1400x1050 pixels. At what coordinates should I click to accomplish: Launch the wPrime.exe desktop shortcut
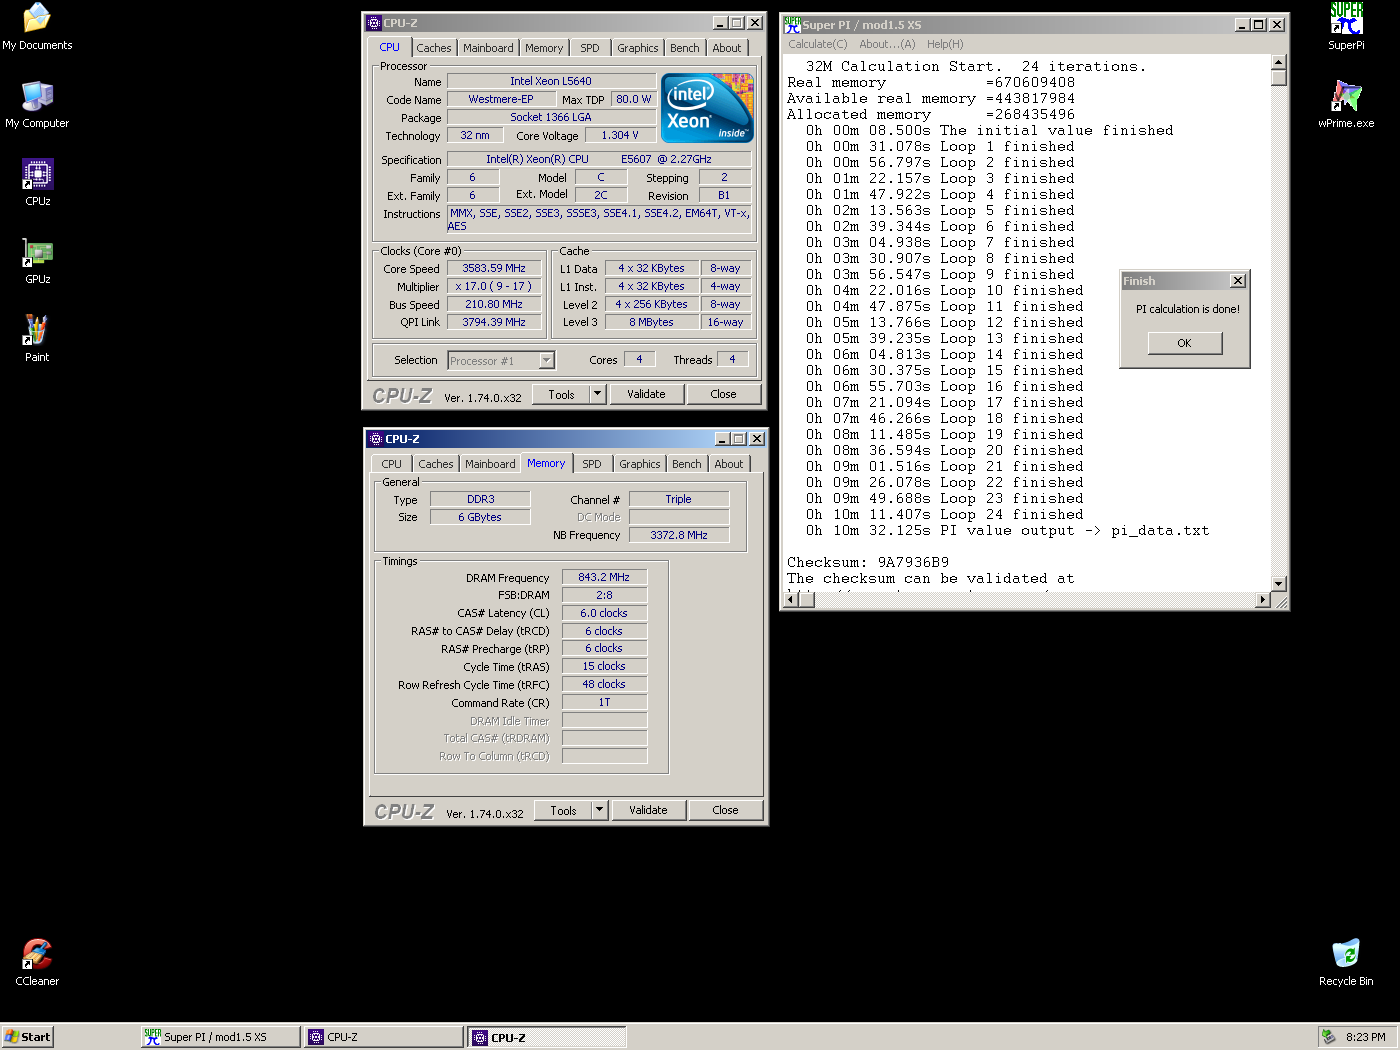click(x=1346, y=105)
